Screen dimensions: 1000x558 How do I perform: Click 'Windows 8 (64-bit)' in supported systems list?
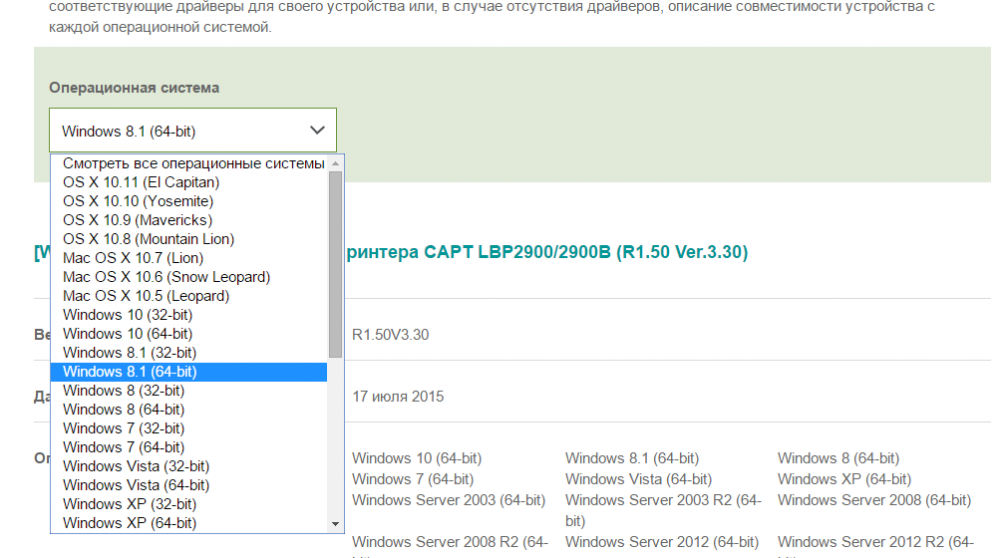(838, 459)
